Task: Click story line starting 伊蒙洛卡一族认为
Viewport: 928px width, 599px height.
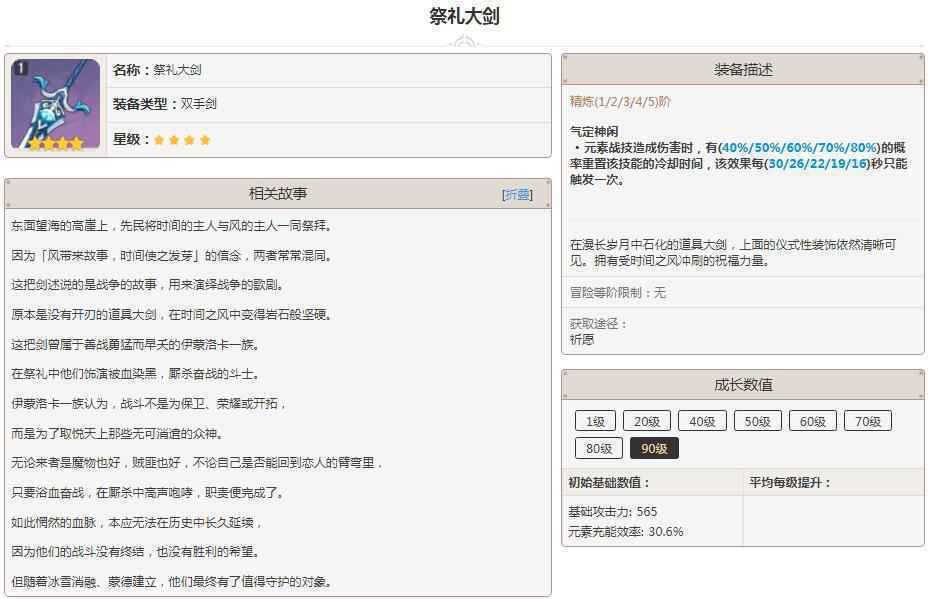Action: (149, 404)
